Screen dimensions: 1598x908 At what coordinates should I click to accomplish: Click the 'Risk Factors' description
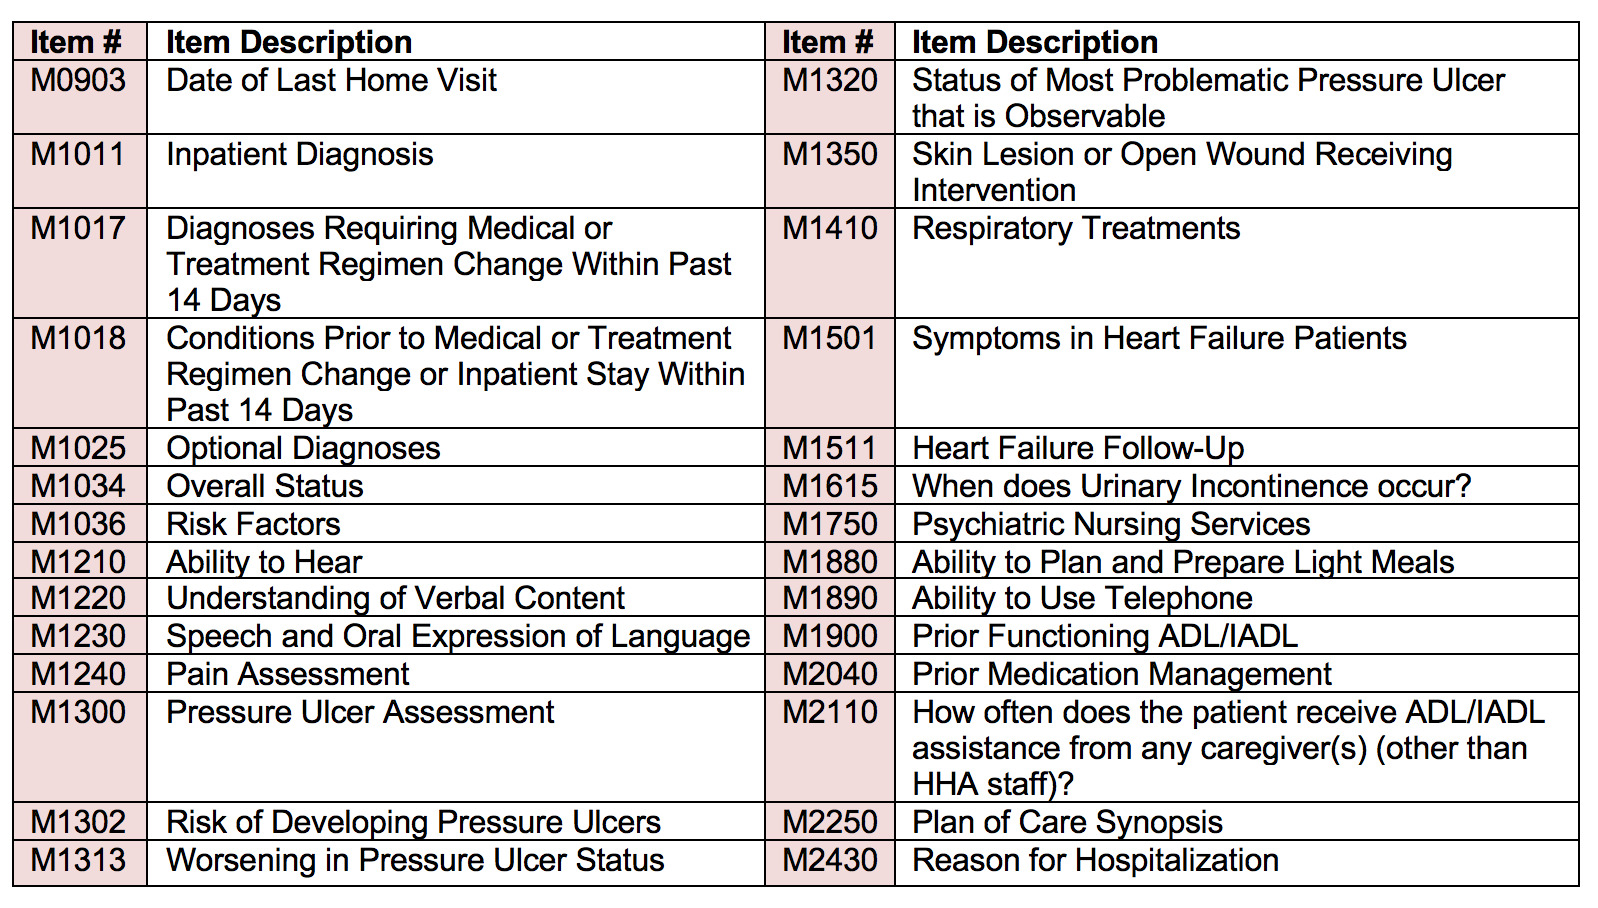click(253, 524)
